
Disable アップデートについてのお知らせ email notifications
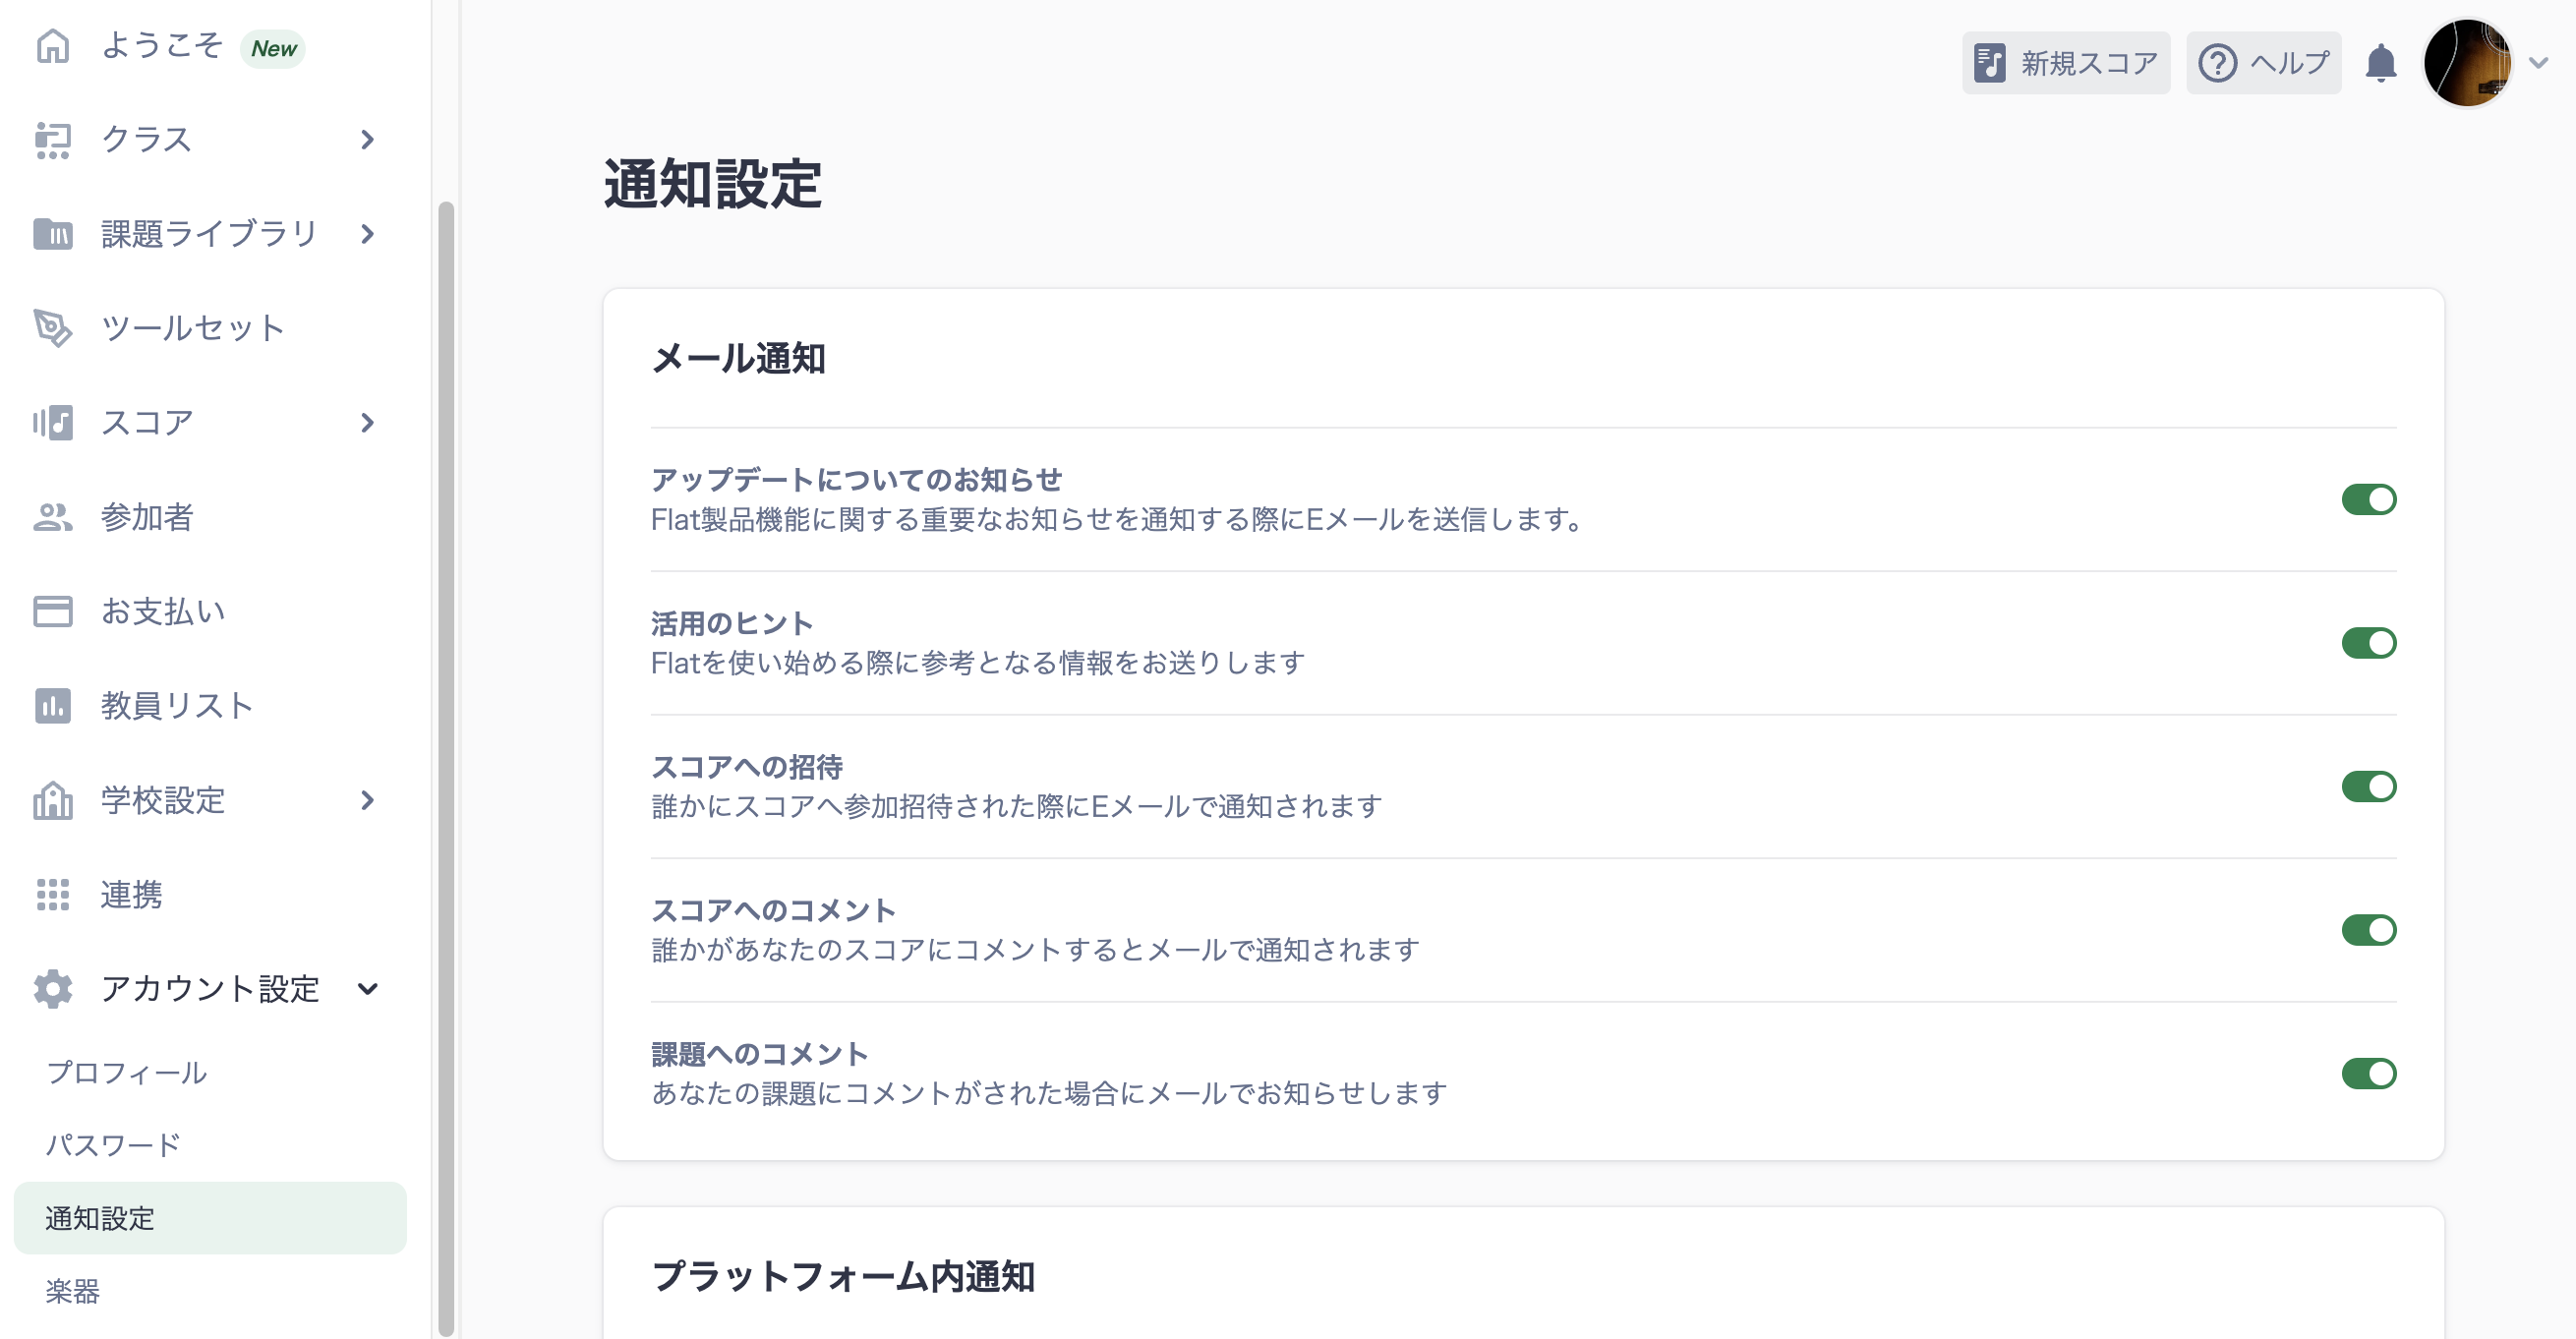pos(2371,498)
